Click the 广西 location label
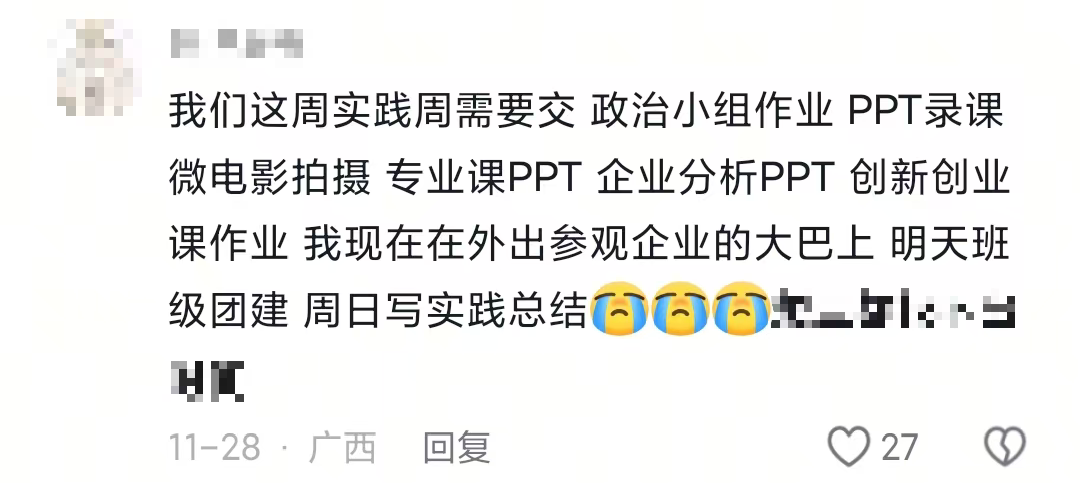Screen dimensions: 1080x483 tap(342, 448)
